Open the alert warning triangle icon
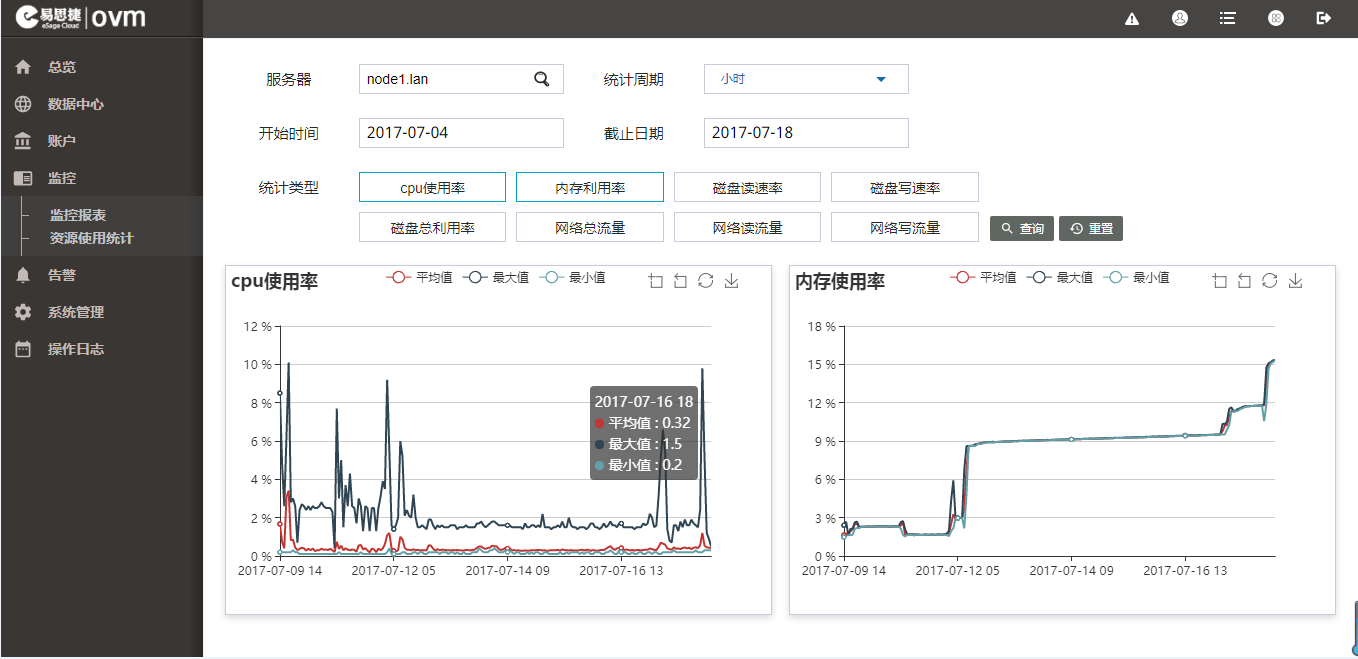This screenshot has height=659, width=1358. 1132,18
